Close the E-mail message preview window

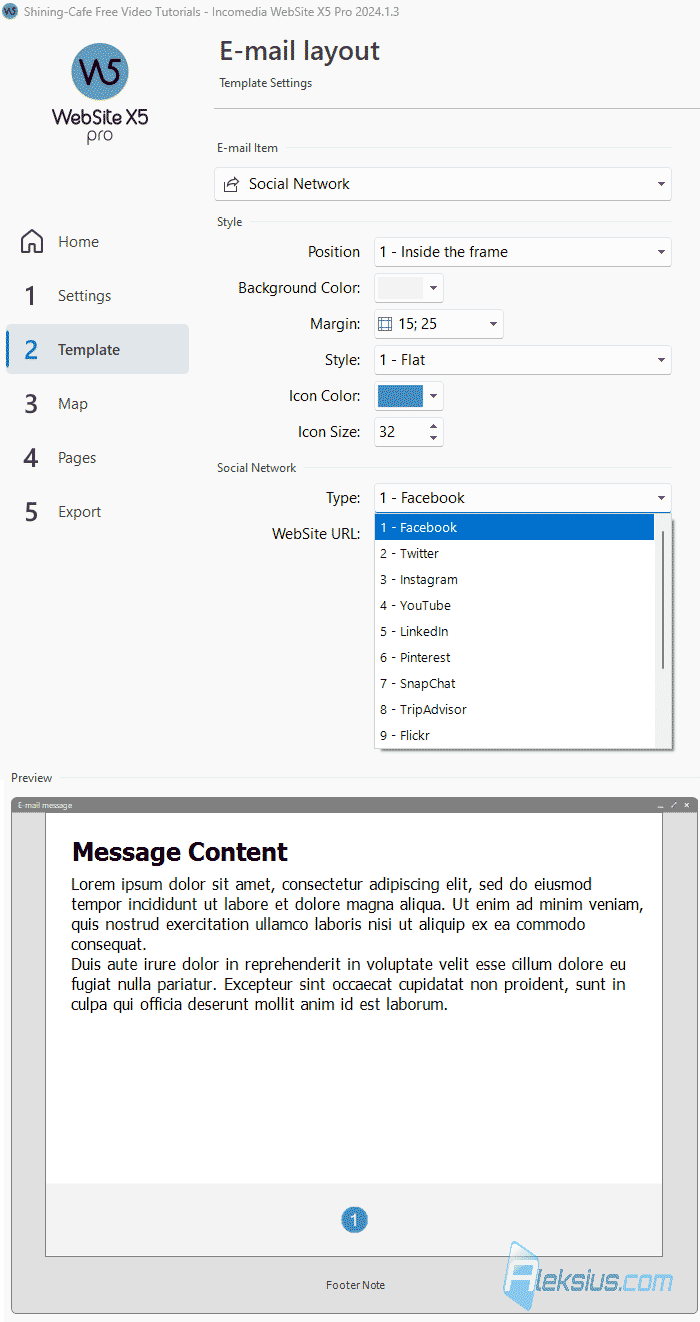coord(687,805)
